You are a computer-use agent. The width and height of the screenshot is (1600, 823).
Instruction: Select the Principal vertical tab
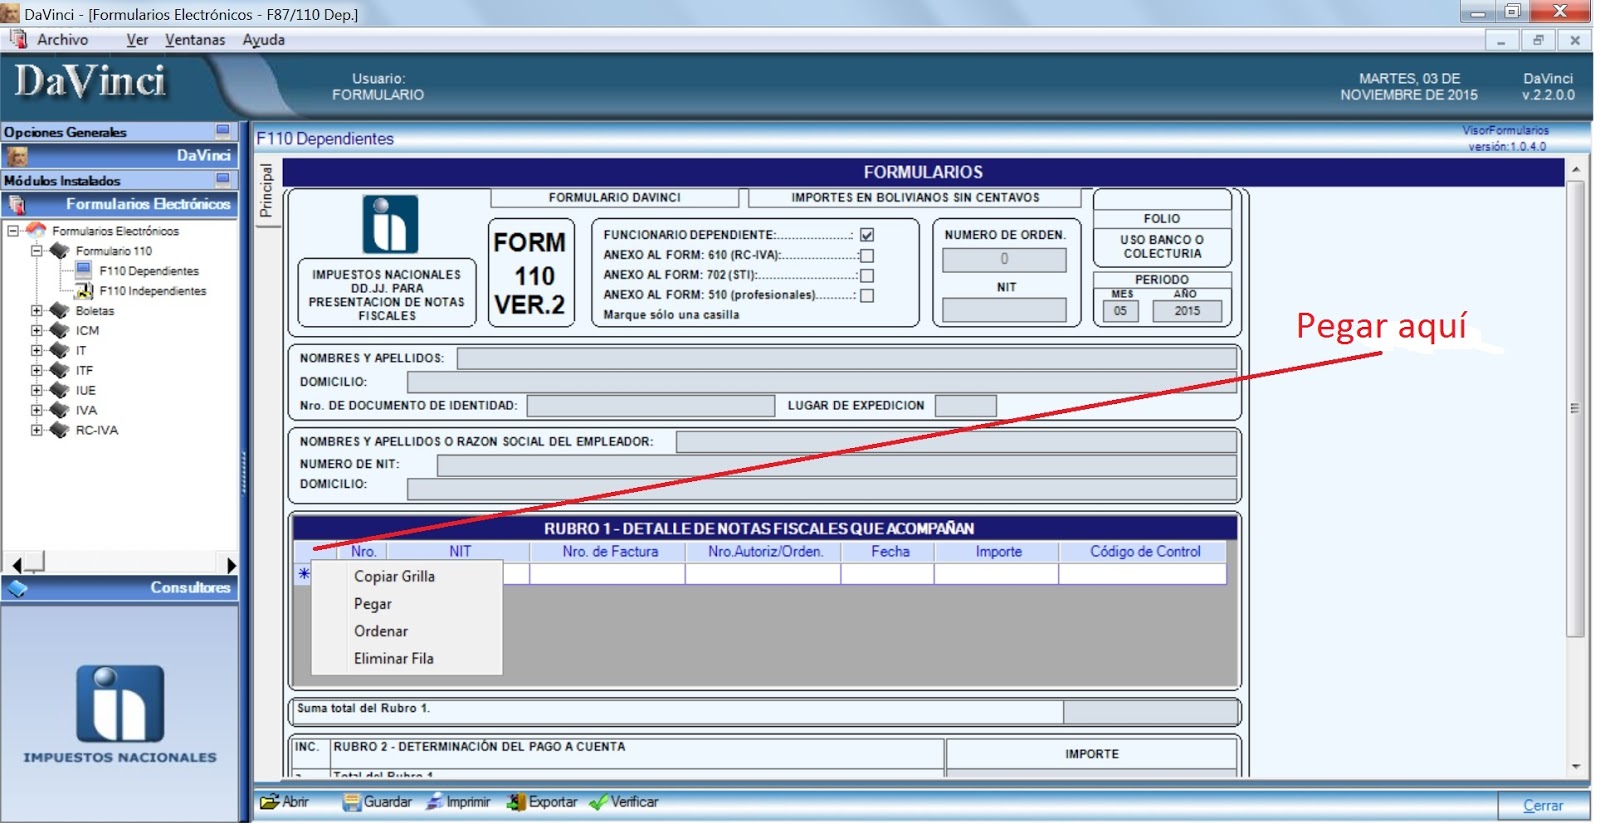pyautogui.click(x=267, y=191)
